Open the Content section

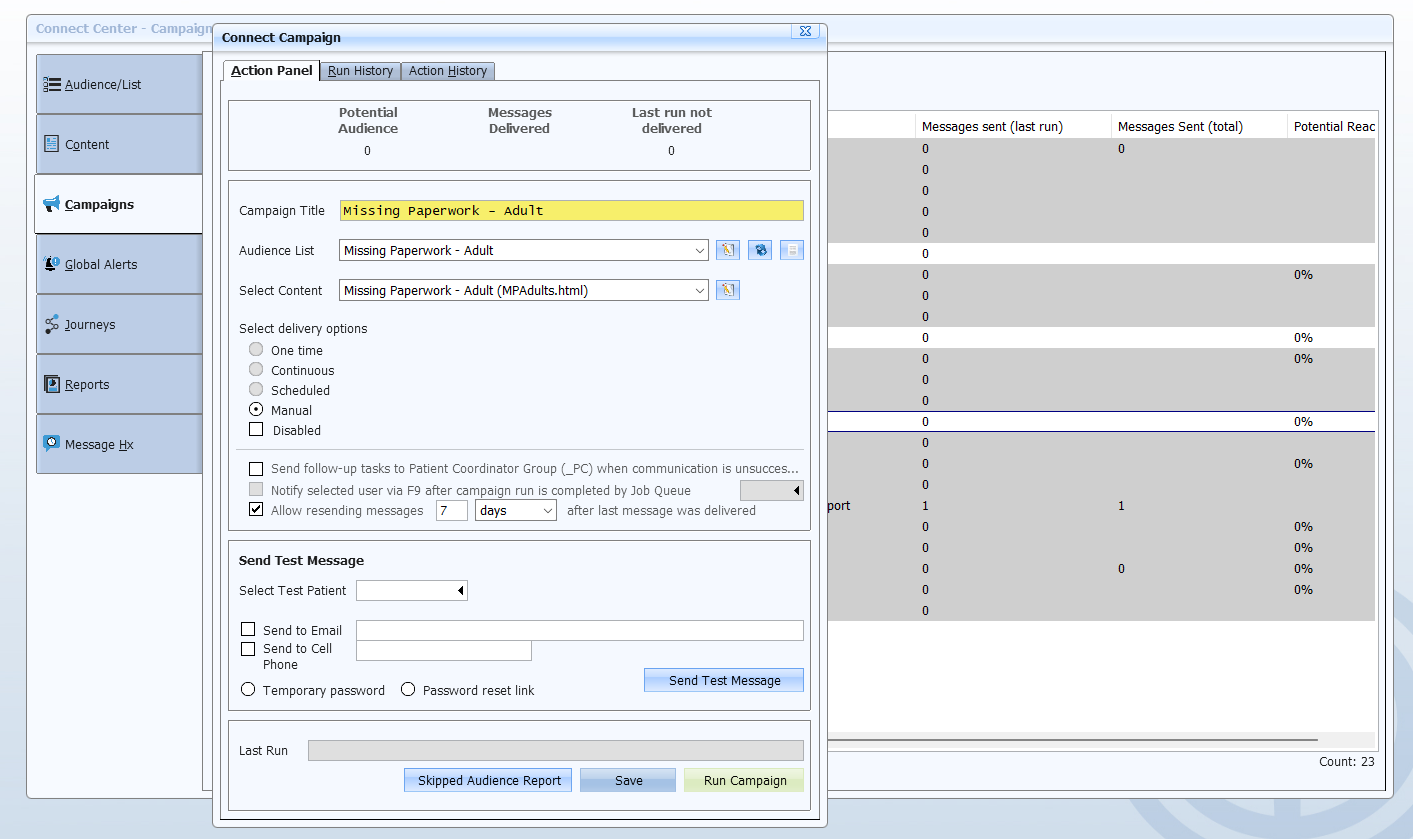pyautogui.click(x=119, y=144)
